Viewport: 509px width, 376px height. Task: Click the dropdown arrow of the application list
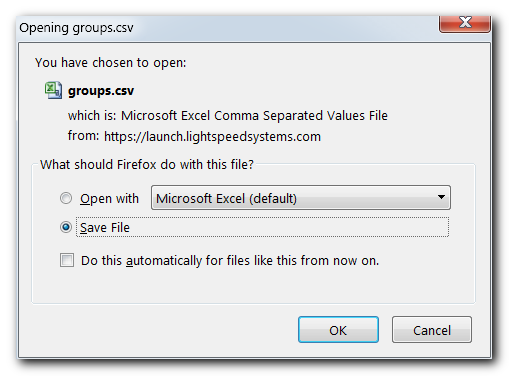click(x=441, y=197)
